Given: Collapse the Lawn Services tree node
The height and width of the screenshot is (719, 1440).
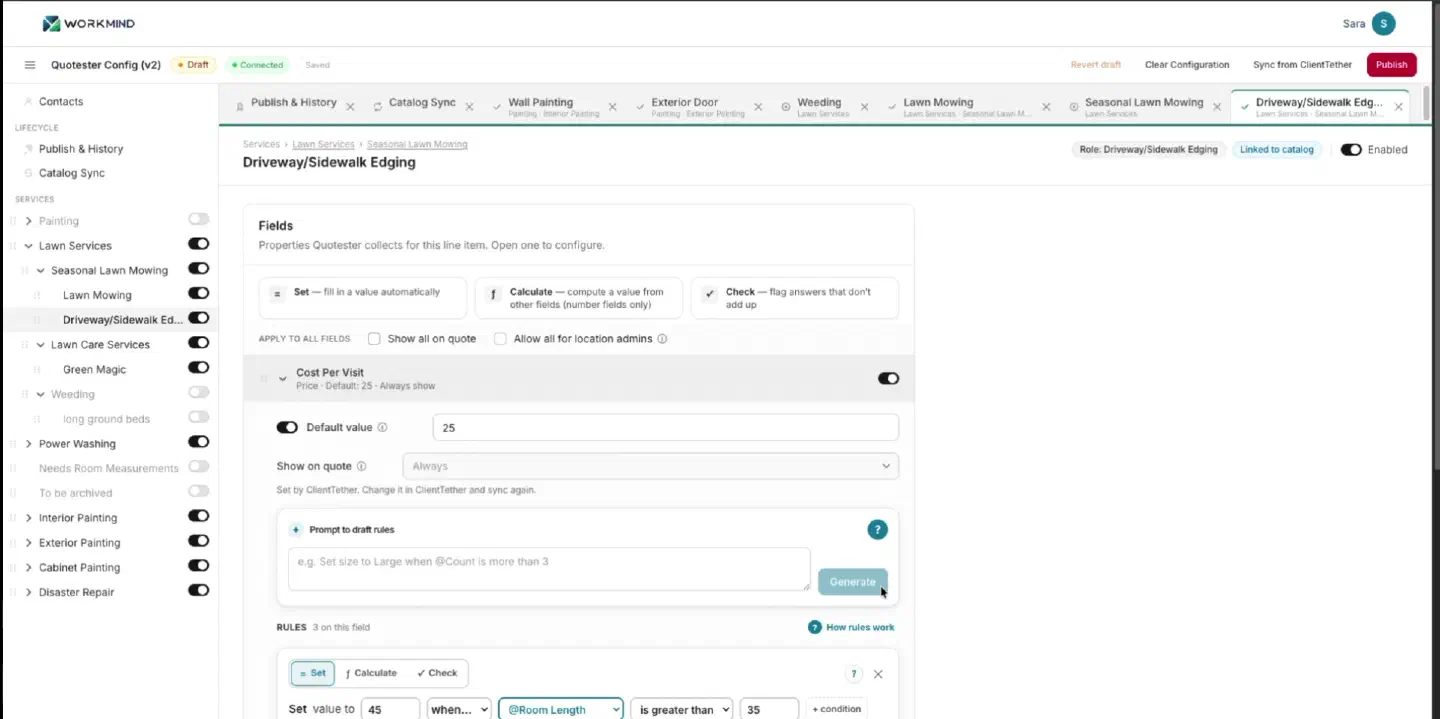Looking at the screenshot, I should 28,246.
